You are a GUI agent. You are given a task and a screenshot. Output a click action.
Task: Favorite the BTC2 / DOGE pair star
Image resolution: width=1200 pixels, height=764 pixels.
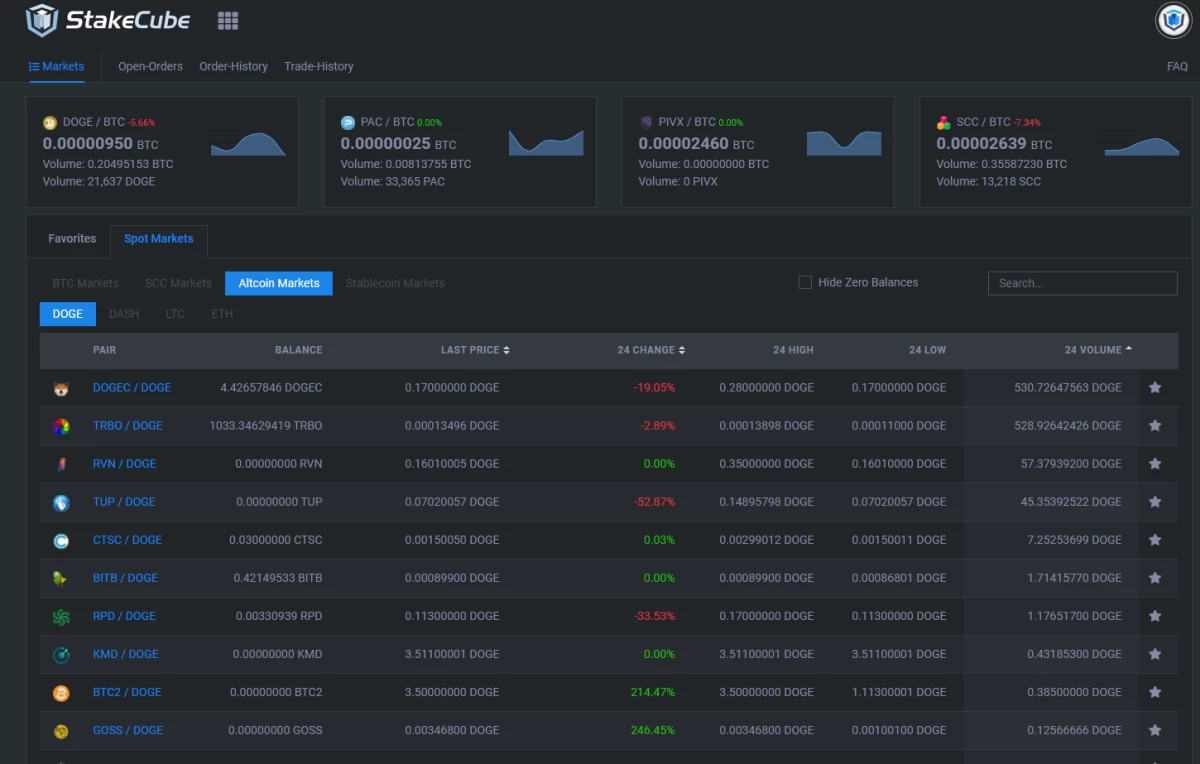[x=1155, y=692]
